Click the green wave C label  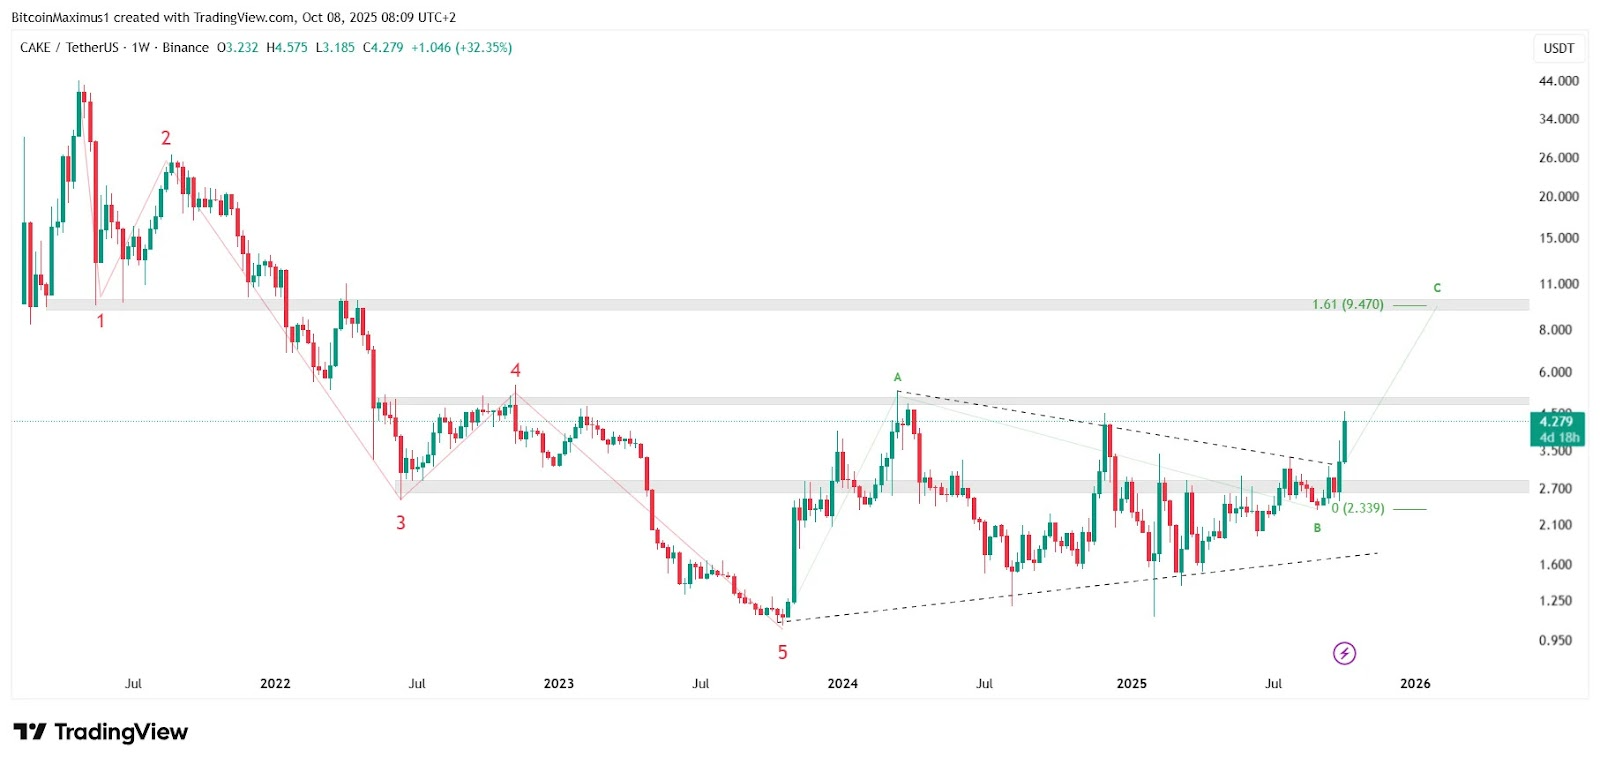pos(1437,288)
